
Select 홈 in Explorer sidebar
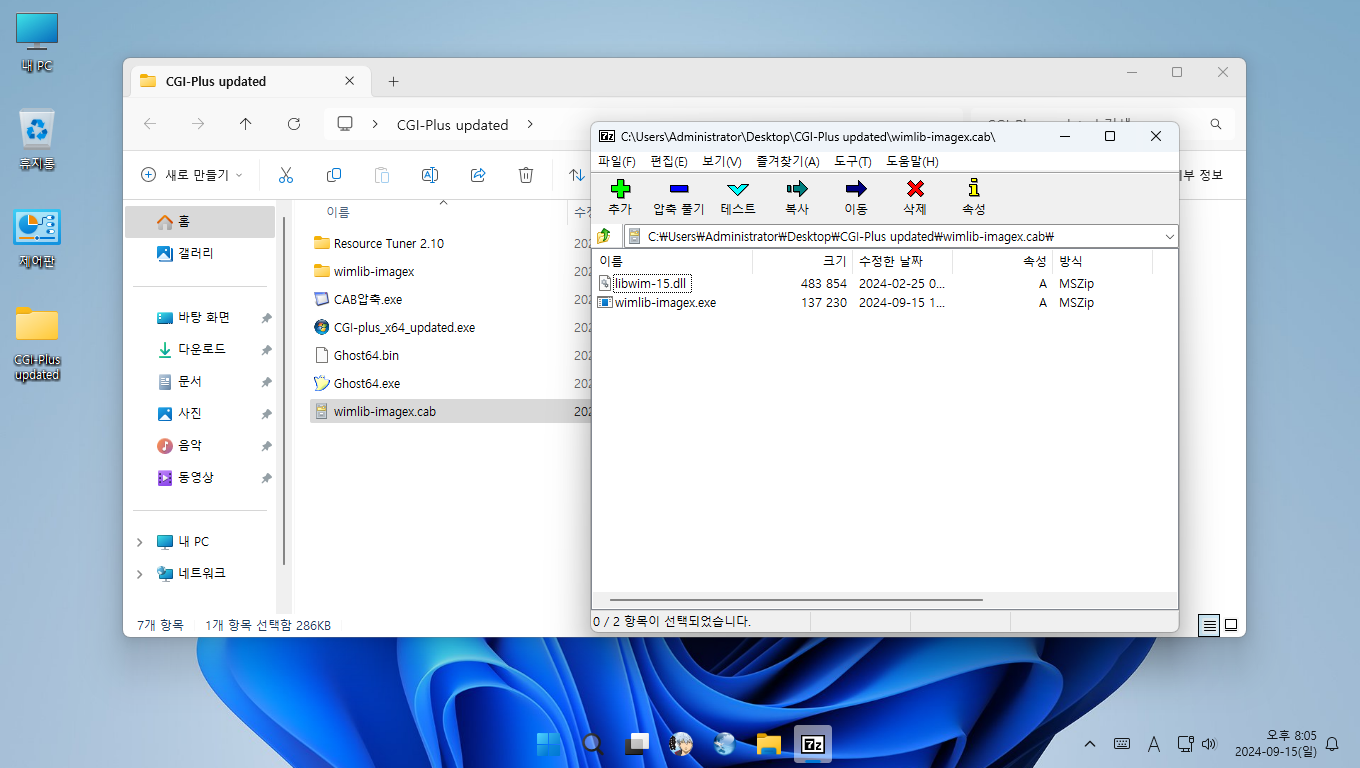[x=200, y=221]
